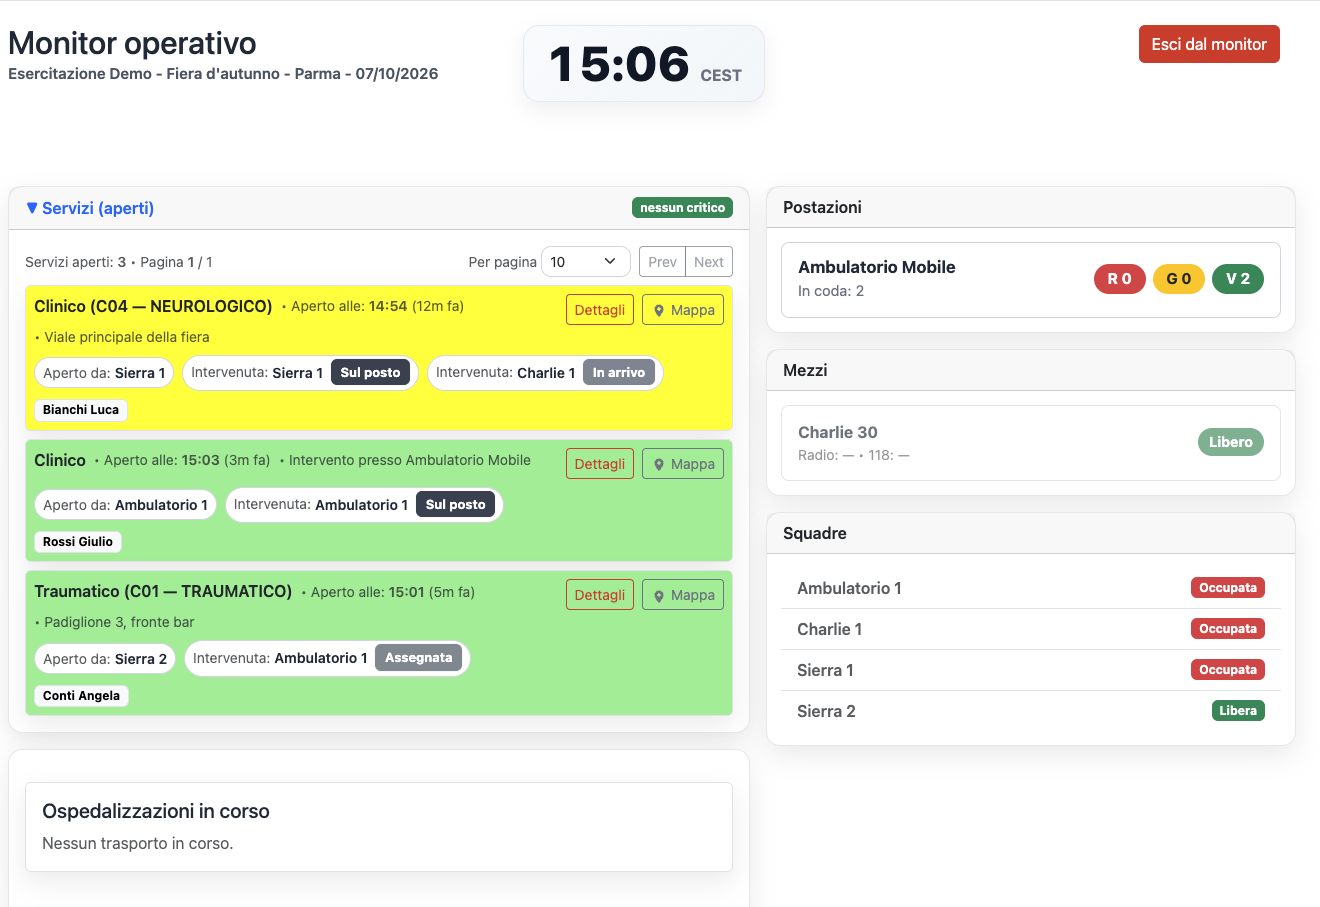The height and width of the screenshot is (907, 1320).
Task: Open Dettagli for Traumatico C01 service
Action: [600, 595]
